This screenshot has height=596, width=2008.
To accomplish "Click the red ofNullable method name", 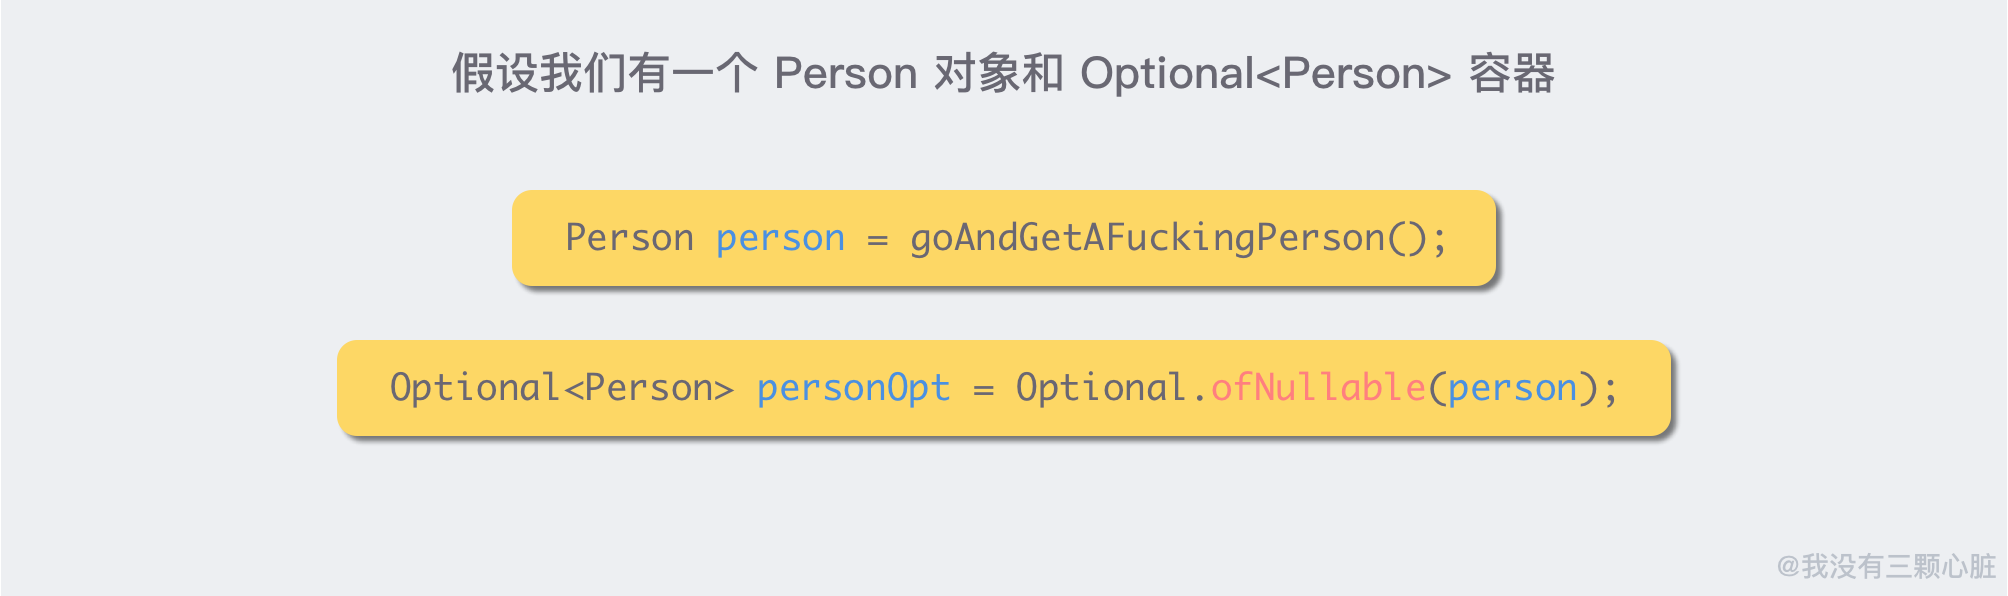I will coord(1318,387).
